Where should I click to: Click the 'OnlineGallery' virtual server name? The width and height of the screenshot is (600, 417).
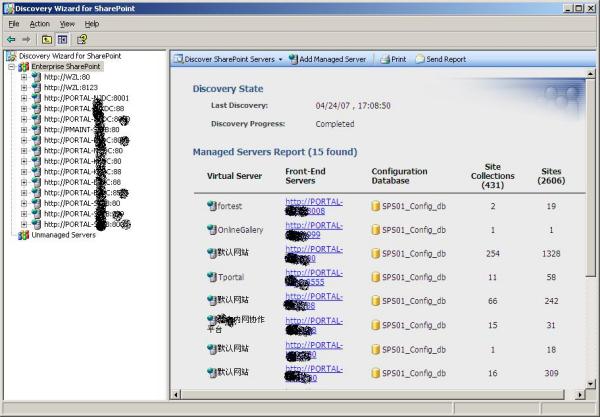point(240,230)
